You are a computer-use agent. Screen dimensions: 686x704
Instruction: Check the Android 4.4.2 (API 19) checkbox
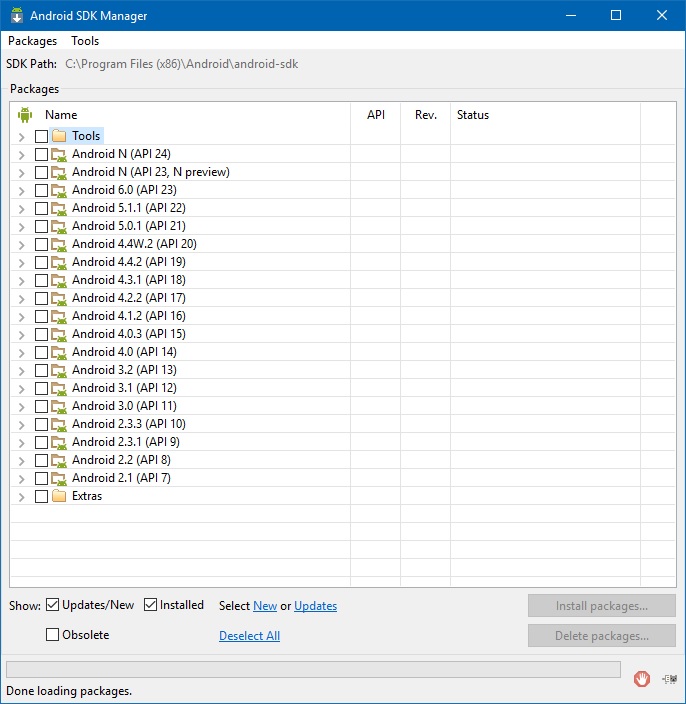41,262
